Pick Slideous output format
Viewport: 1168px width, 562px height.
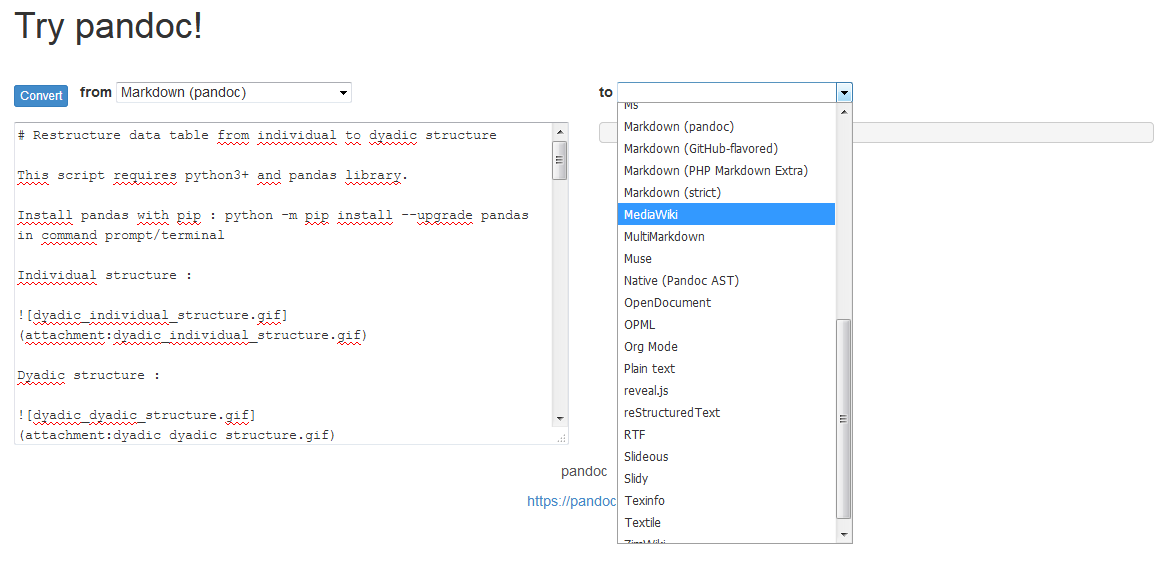(x=726, y=456)
